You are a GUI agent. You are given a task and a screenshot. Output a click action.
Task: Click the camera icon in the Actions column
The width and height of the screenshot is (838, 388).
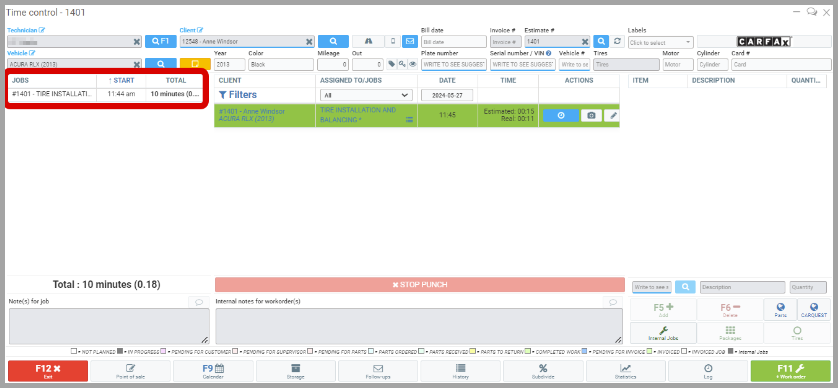pyautogui.click(x=591, y=115)
